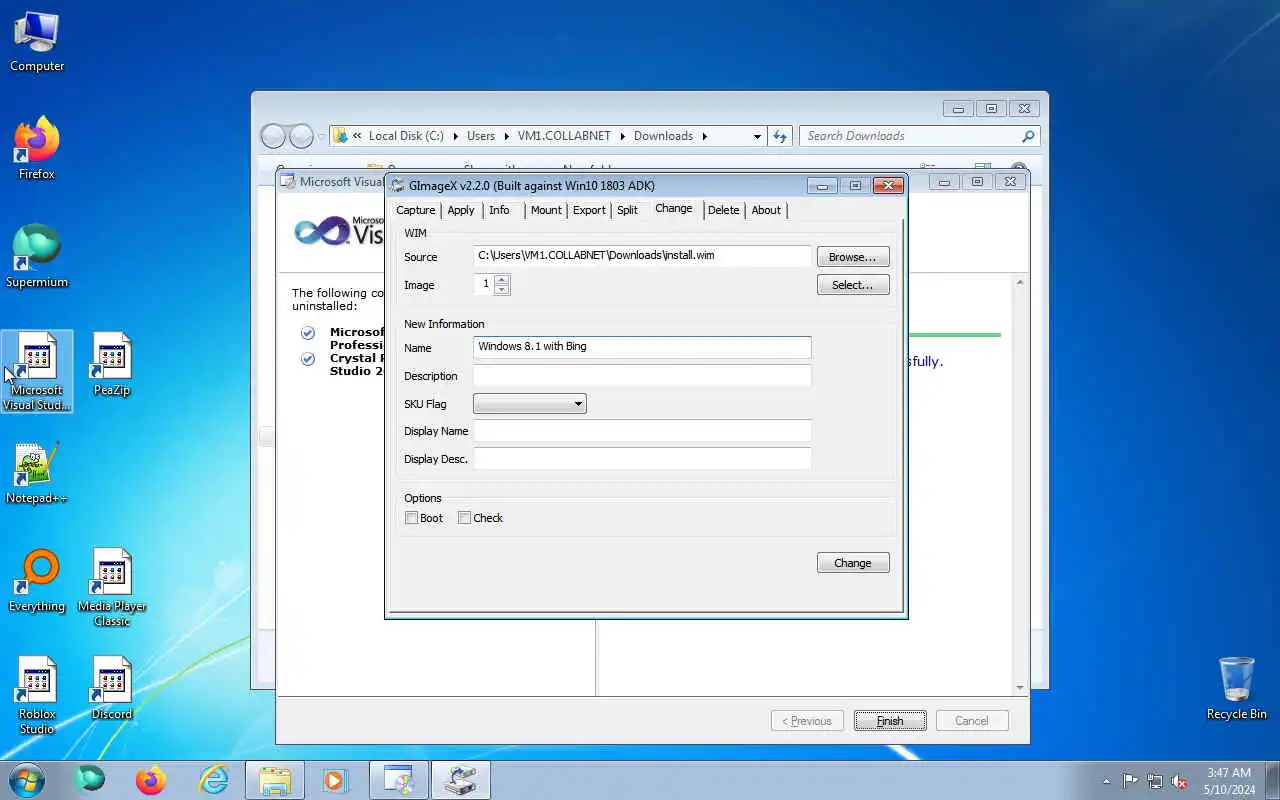Screen dimensions: 1280x800
Task: Click in the Display Name field
Action: click(642, 431)
